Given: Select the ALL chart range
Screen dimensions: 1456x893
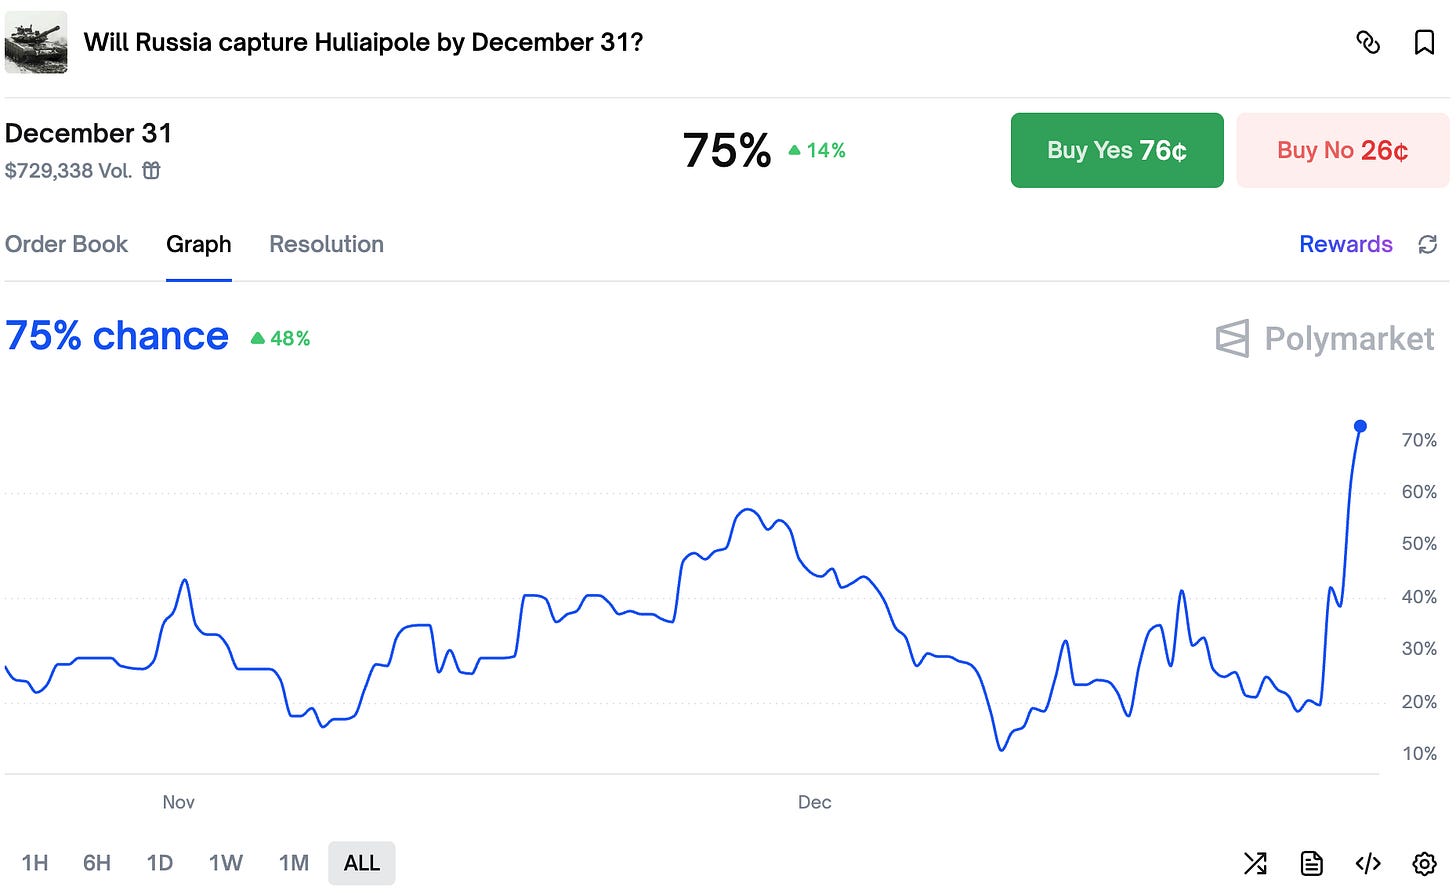Looking at the screenshot, I should (362, 863).
